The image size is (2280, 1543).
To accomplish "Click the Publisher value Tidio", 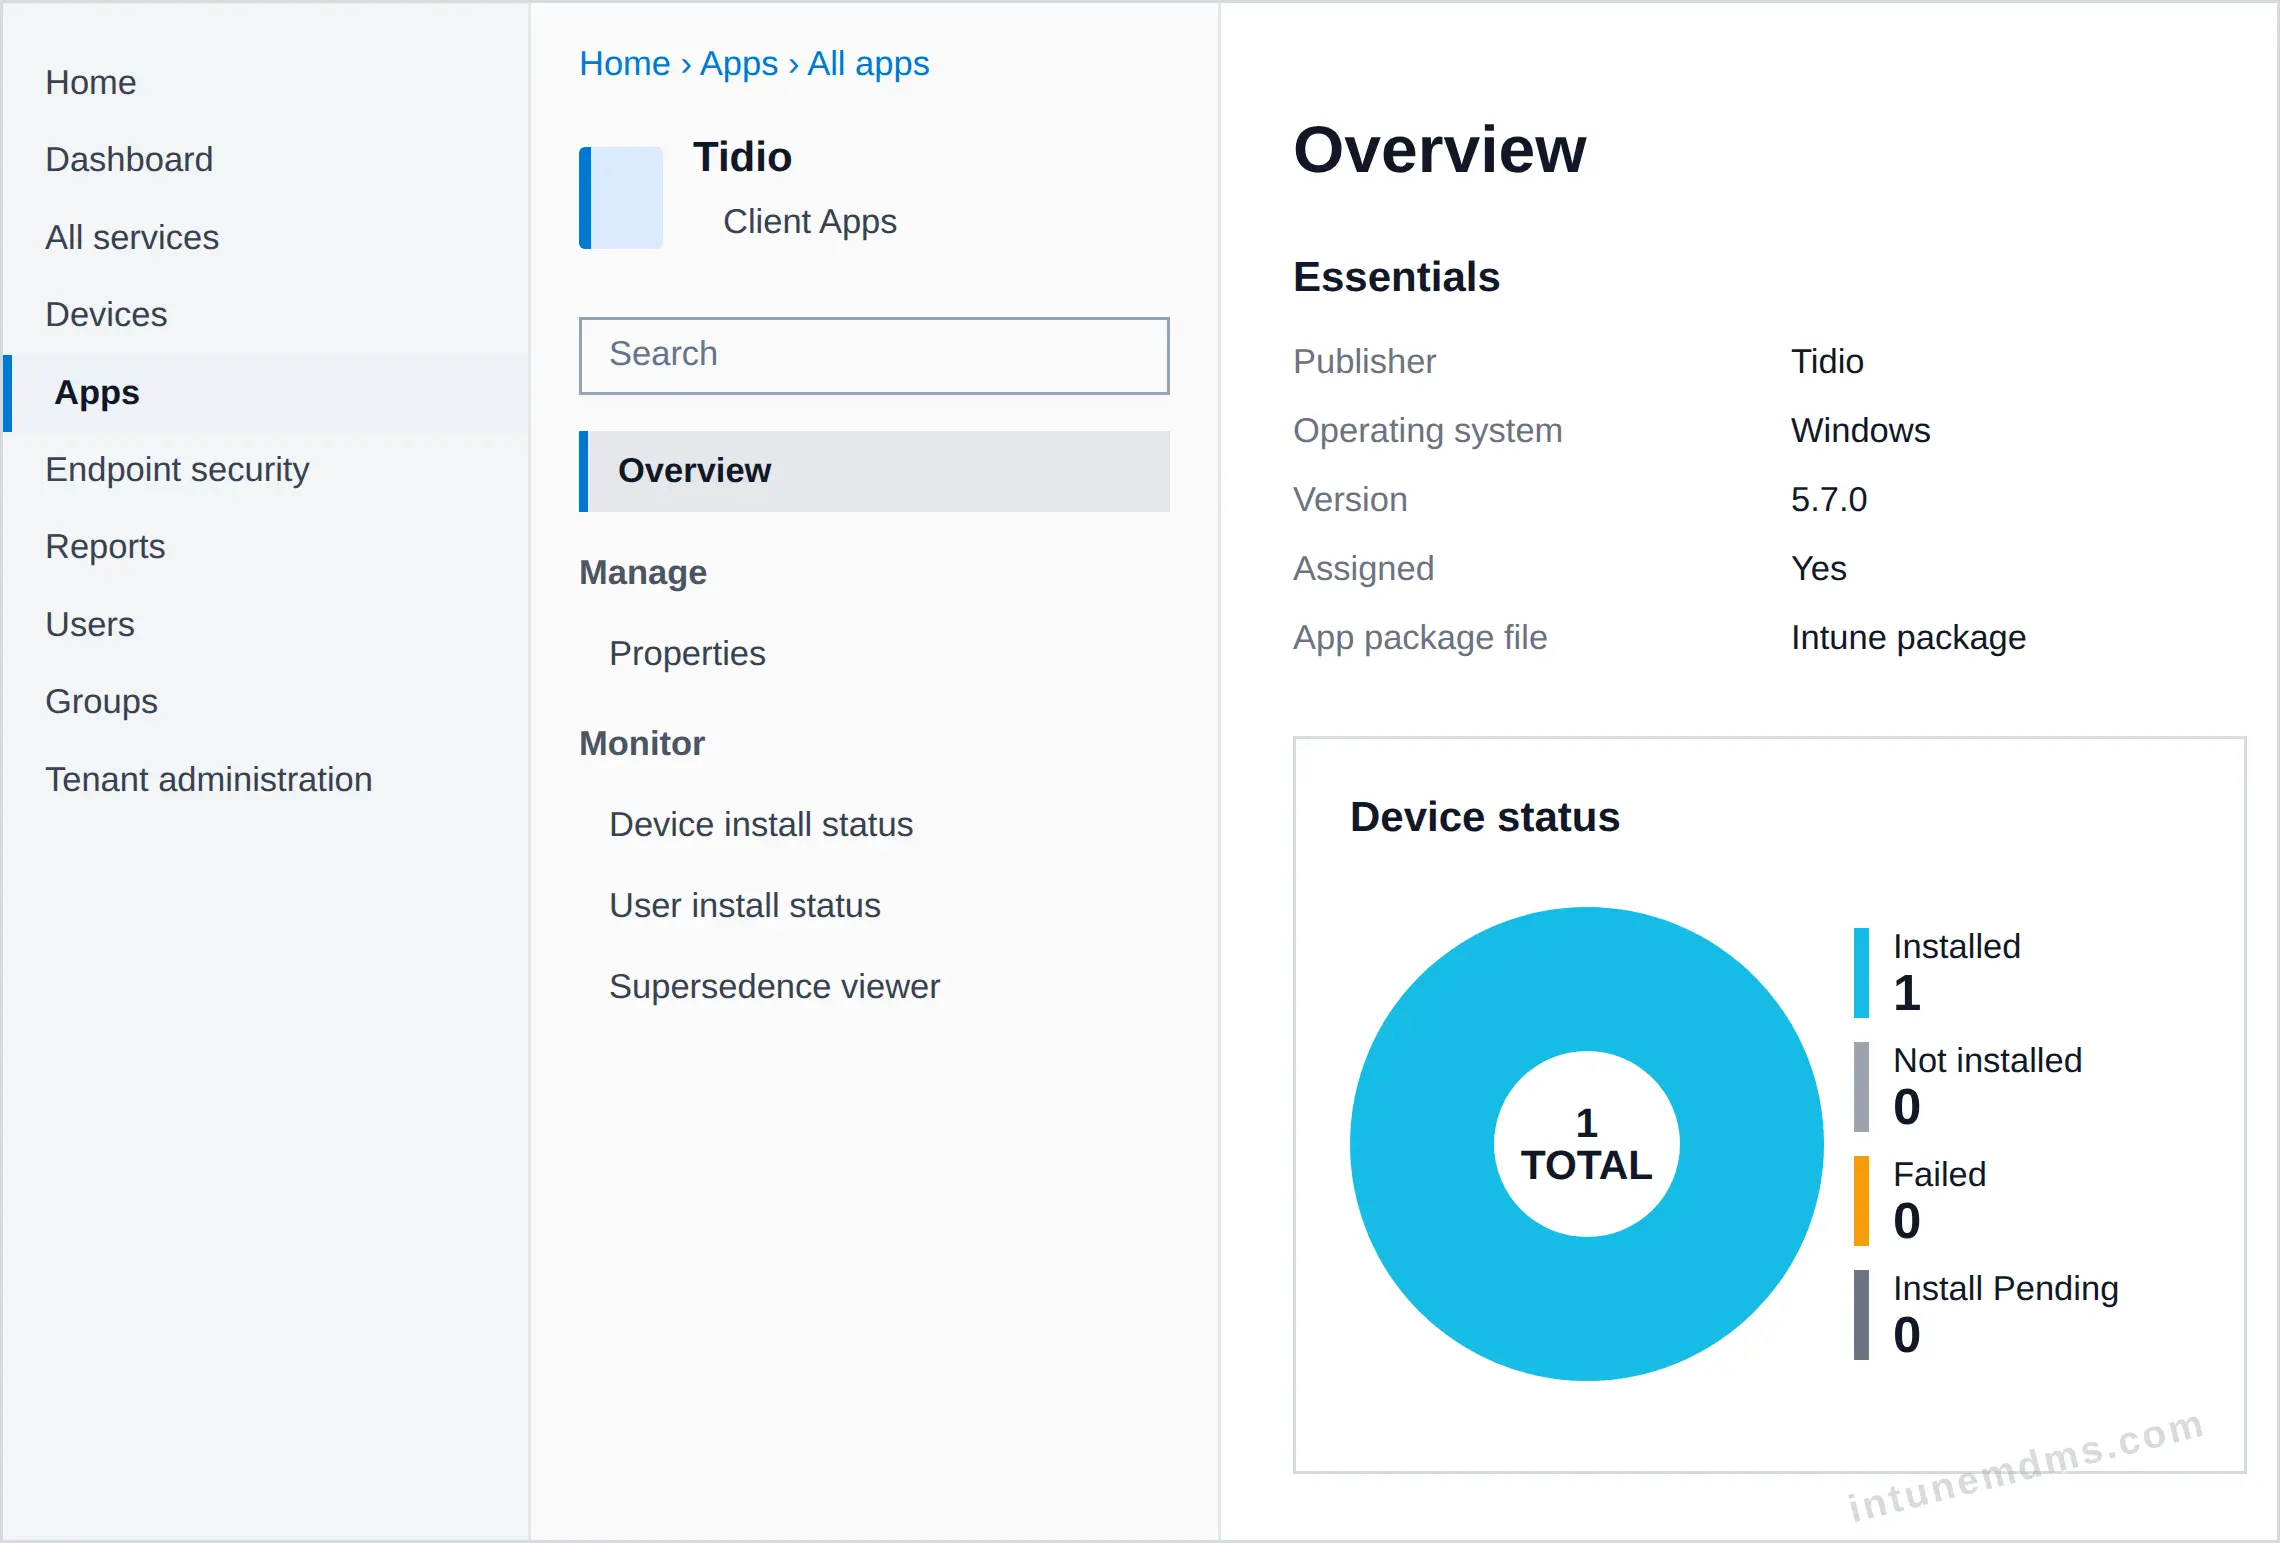I will click(x=1827, y=361).
